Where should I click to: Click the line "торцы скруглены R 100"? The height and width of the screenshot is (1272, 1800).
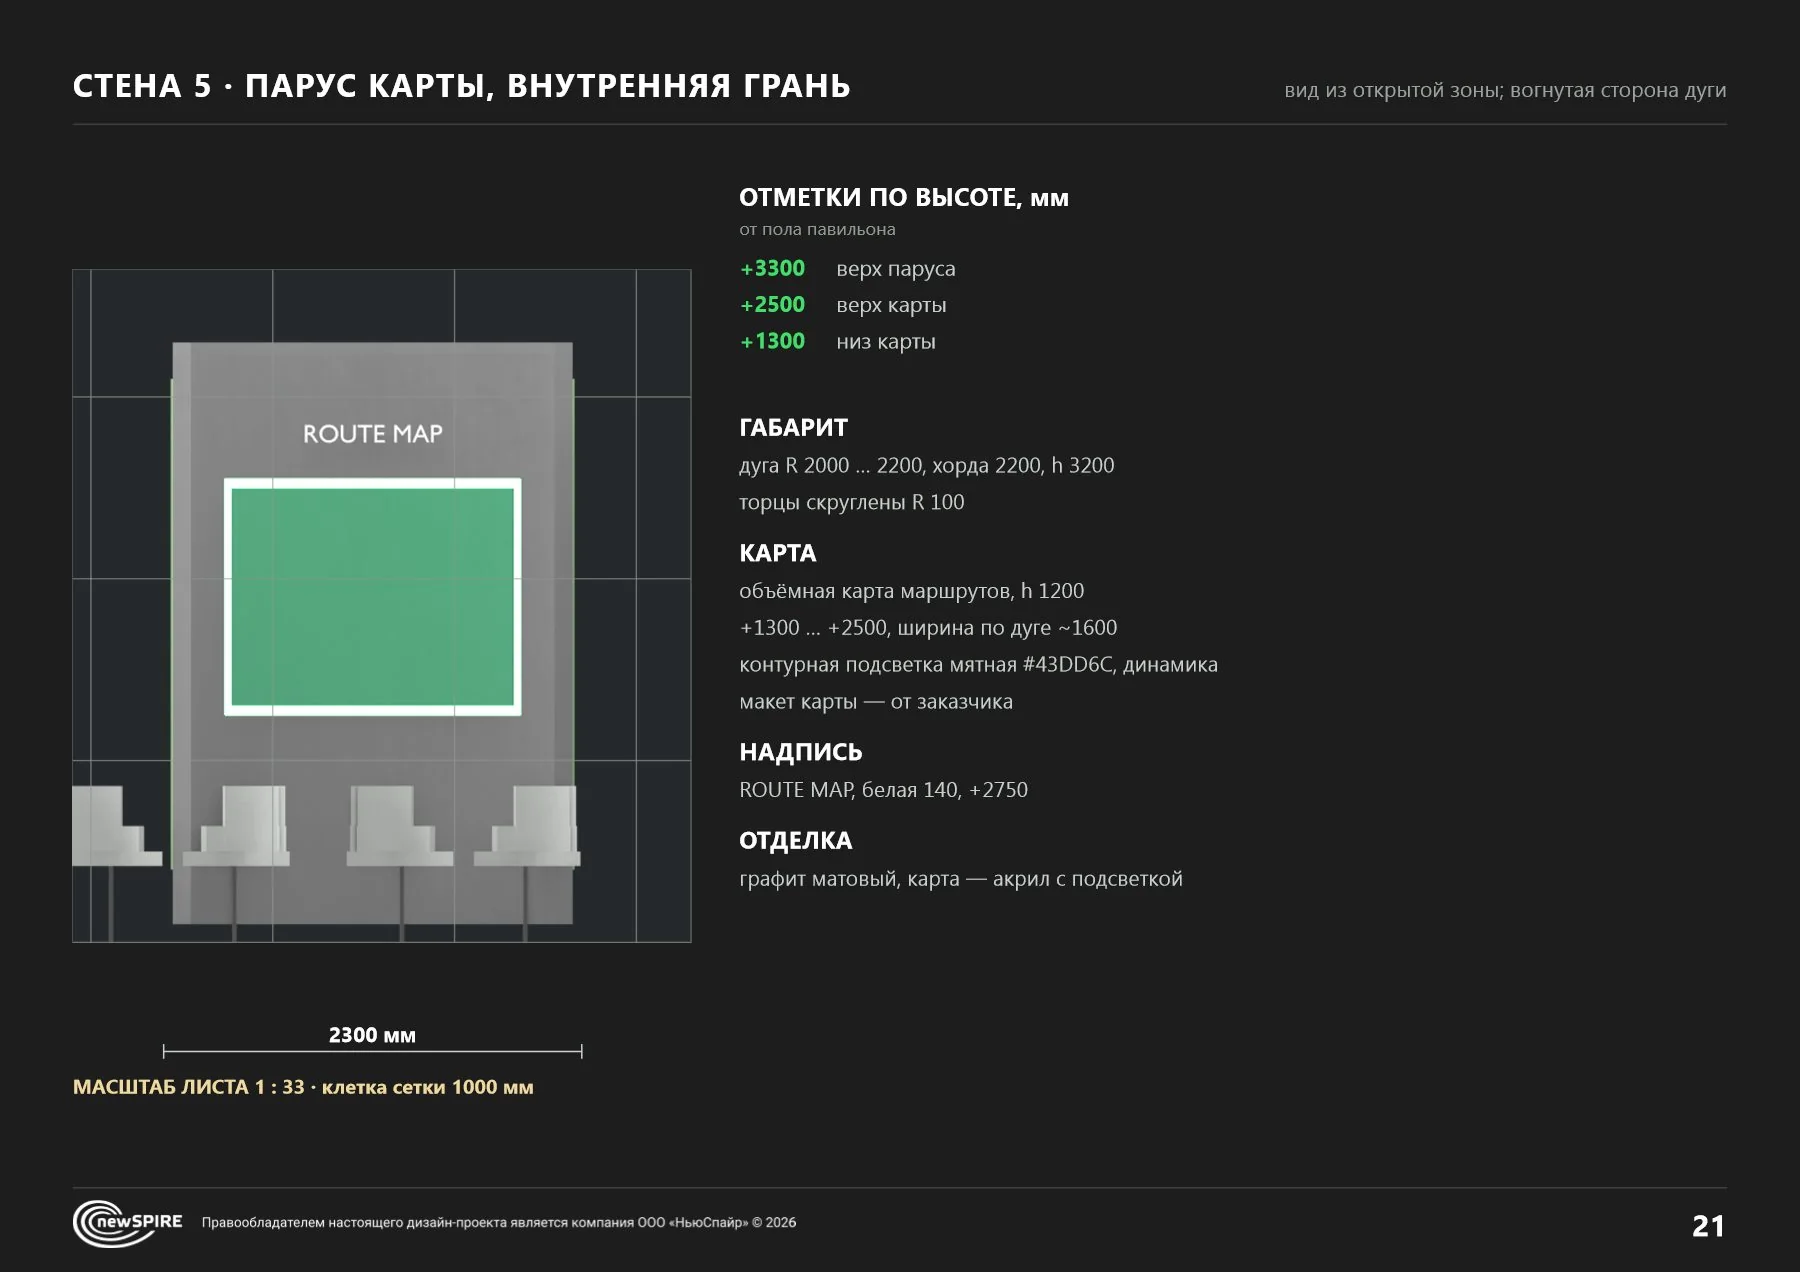852,502
